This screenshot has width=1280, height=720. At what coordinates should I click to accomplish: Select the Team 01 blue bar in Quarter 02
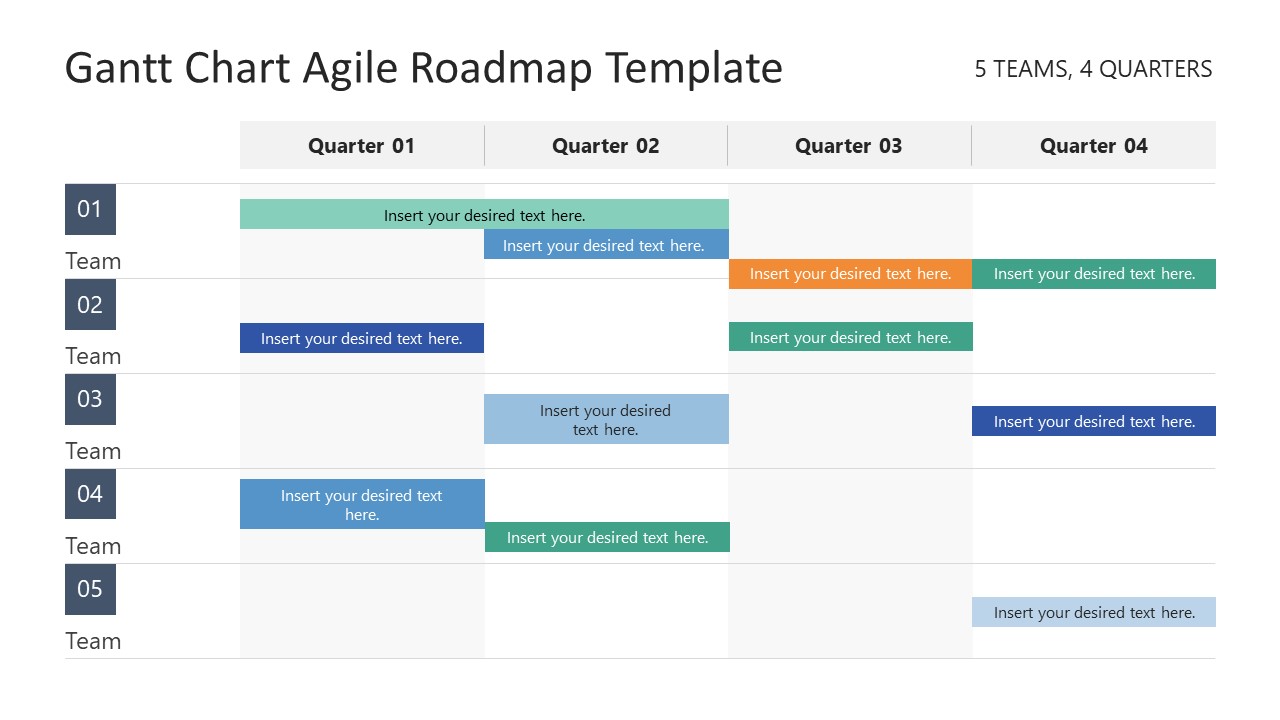coord(606,245)
